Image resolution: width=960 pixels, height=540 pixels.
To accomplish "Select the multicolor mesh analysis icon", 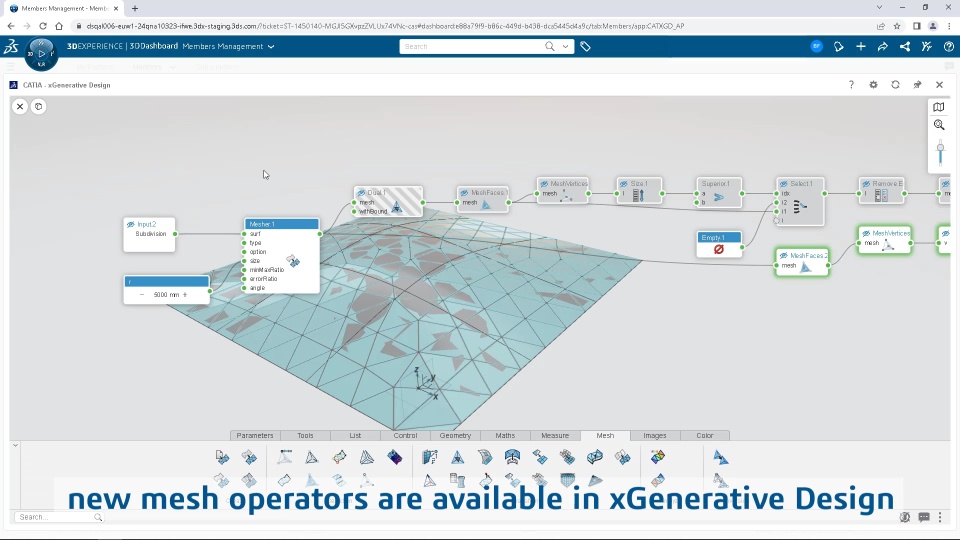I will (658, 457).
